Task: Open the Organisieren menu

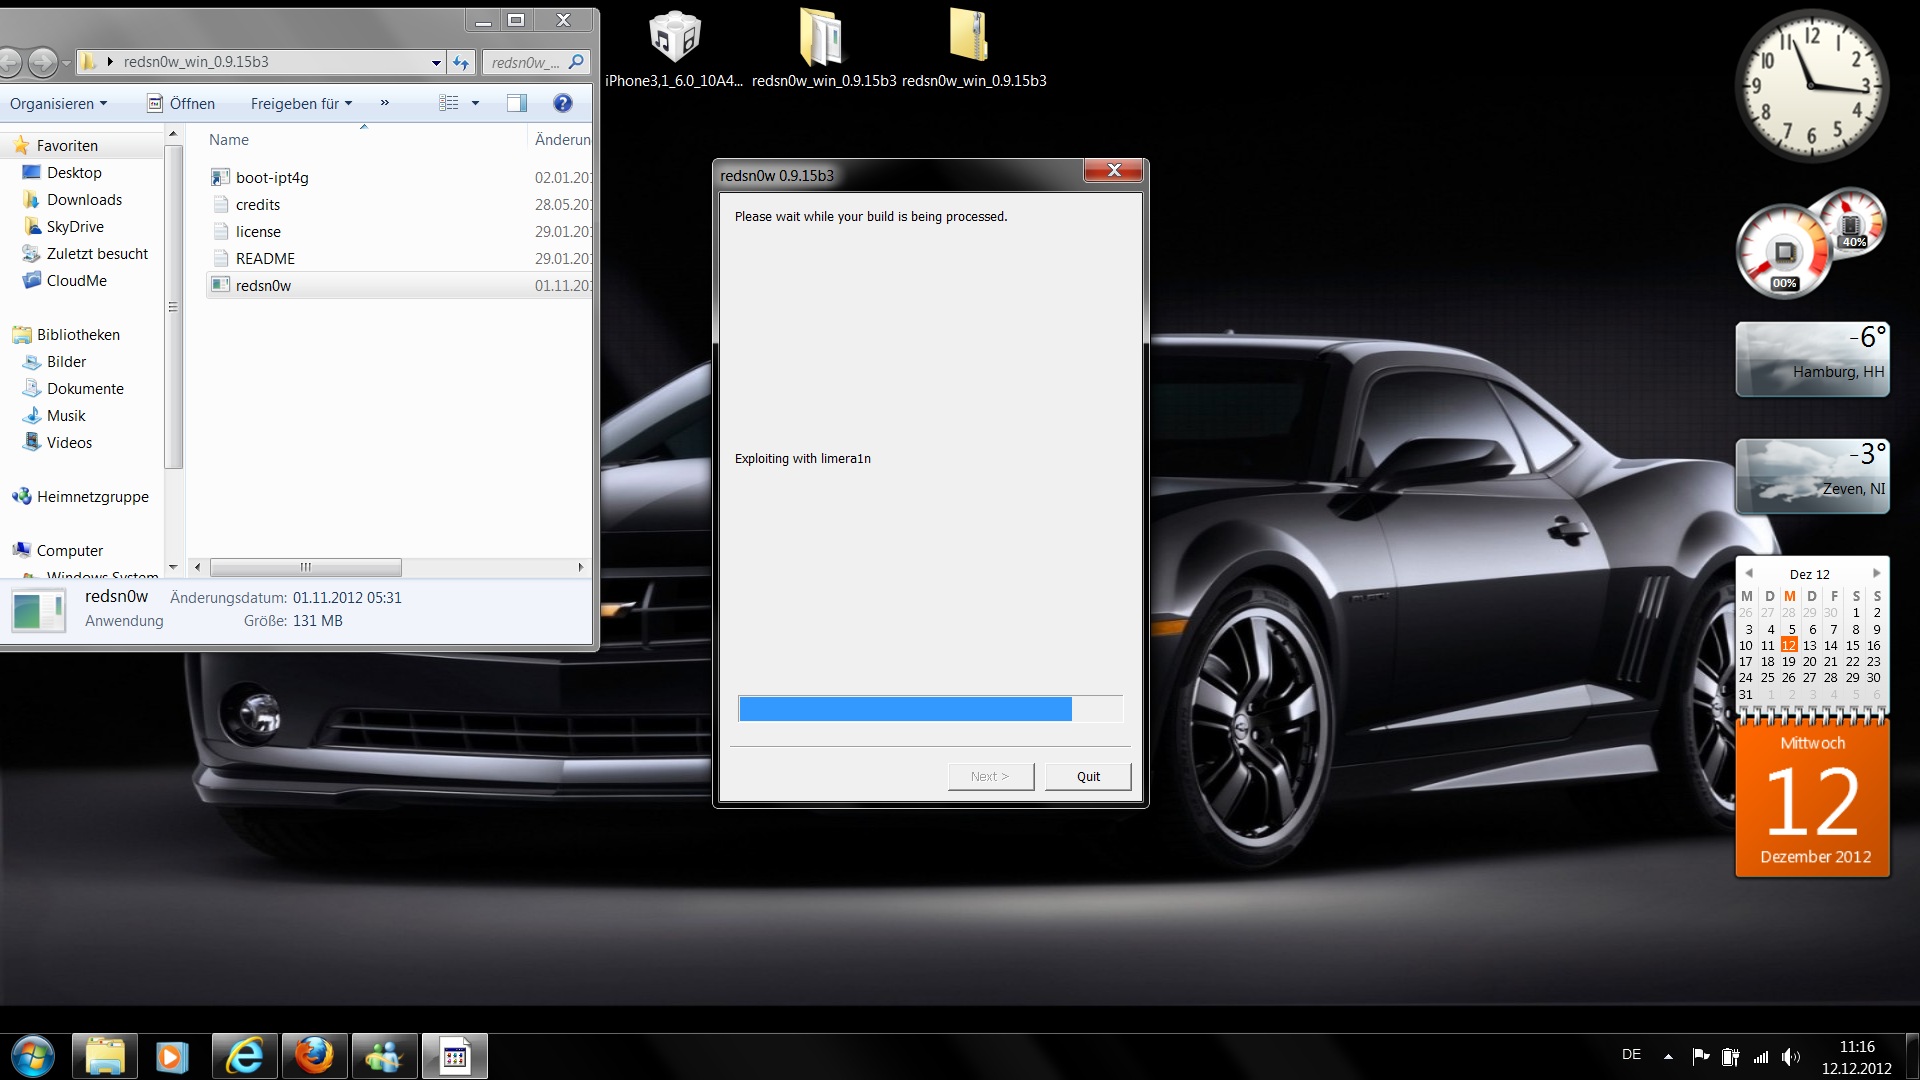Action: [58, 104]
